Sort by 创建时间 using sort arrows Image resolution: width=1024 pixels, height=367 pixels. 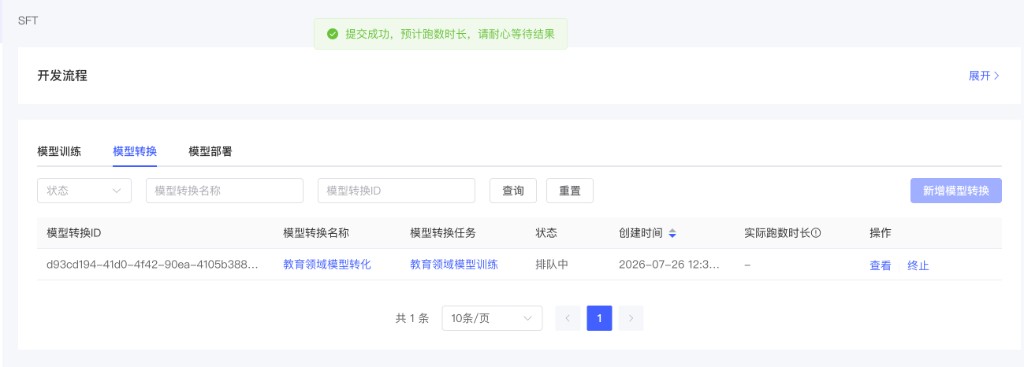click(x=673, y=233)
